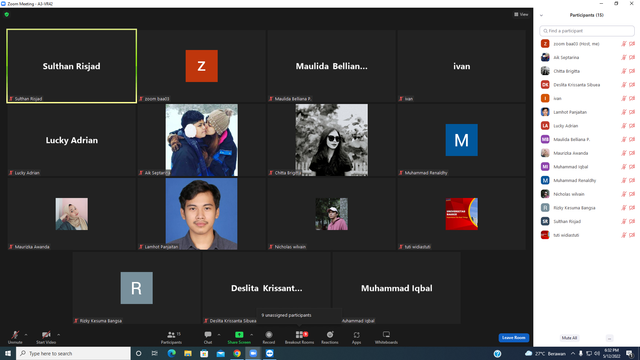Image resolution: width=640 pixels, height=360 pixels.
Task: Start recording with the Record icon
Action: point(269,337)
